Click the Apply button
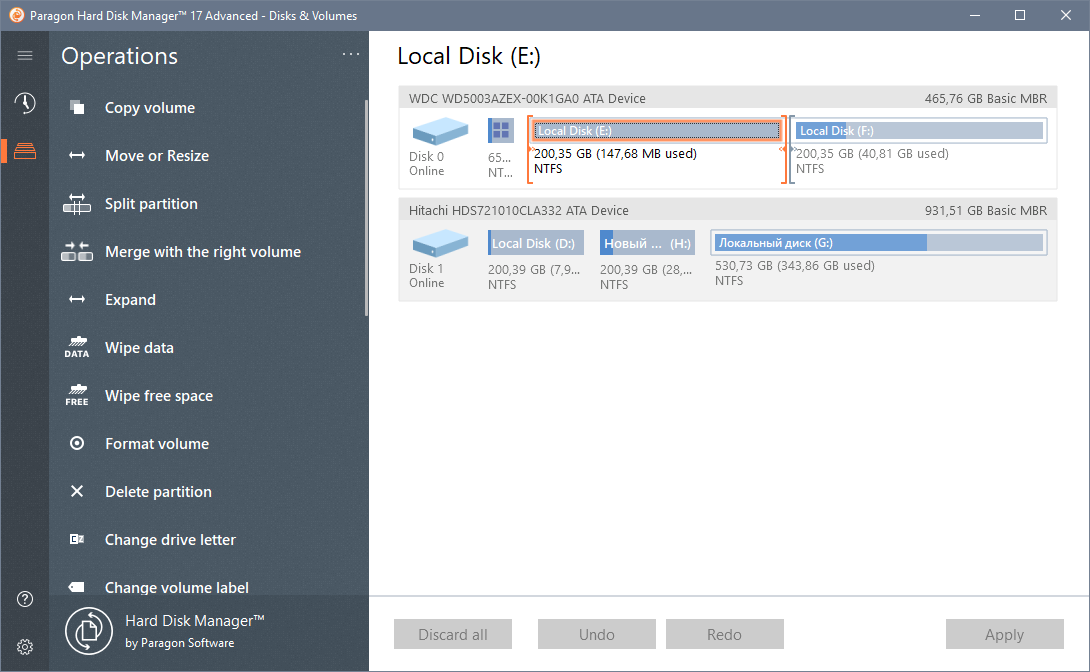Viewport: 1090px width, 672px height. (1004, 634)
